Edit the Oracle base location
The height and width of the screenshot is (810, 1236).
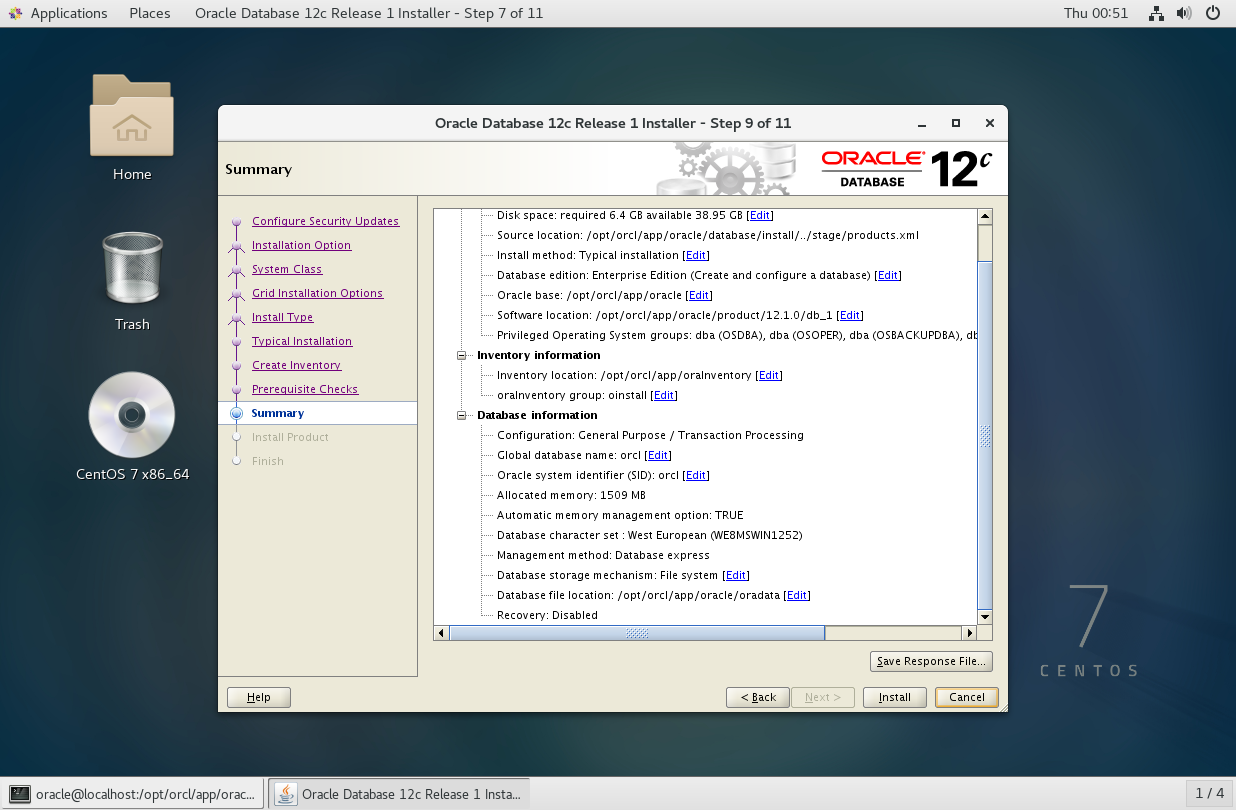click(699, 295)
